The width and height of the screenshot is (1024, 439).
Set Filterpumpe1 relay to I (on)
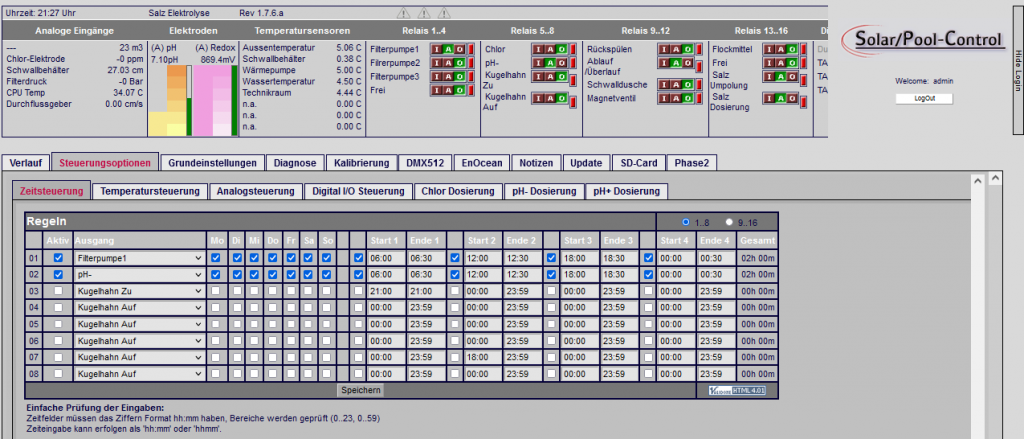[437, 49]
